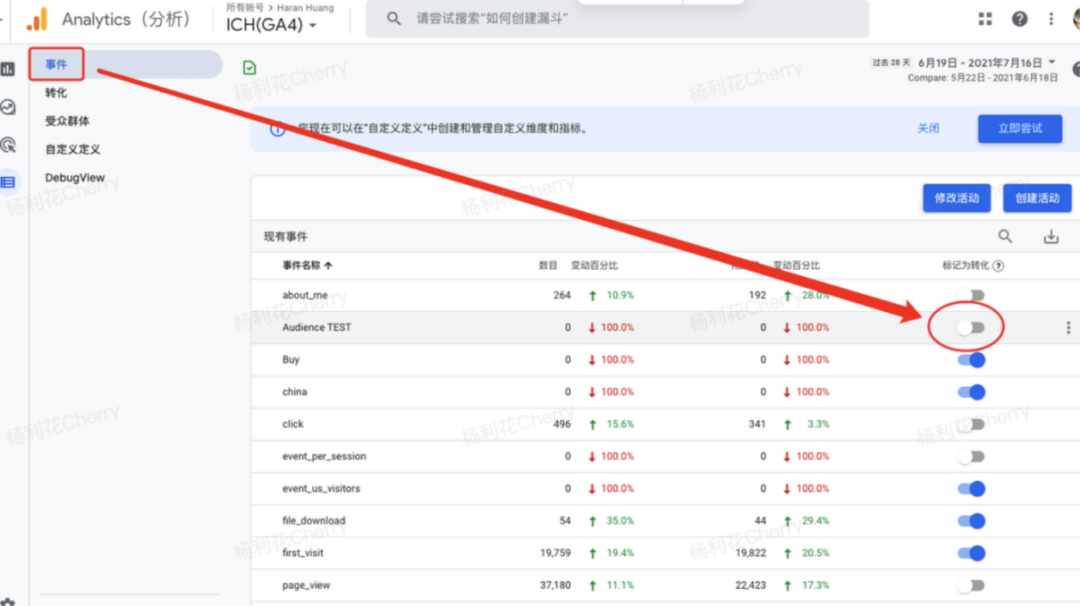Screen dimensions: 1080x606
Task: Click the Buy event name
Action: (x=291, y=359)
